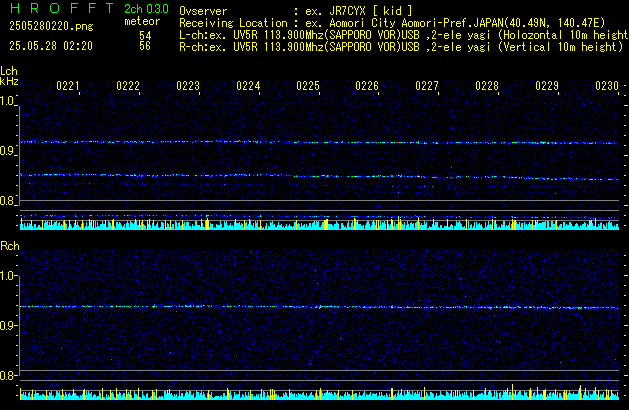Click the R-ch UV5R 113.900Mhz line
This screenshot has height=410, width=629.
point(401,47)
